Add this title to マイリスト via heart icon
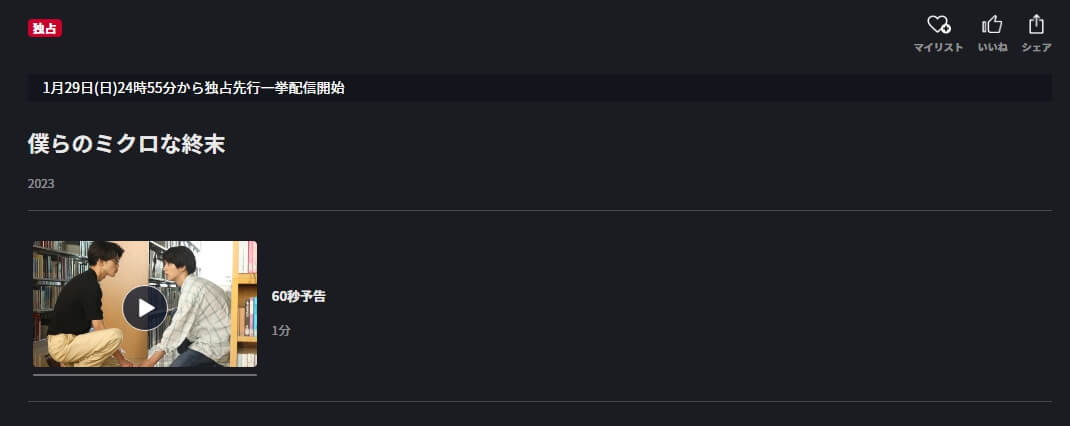This screenshot has height=426, width=1070. (x=938, y=25)
